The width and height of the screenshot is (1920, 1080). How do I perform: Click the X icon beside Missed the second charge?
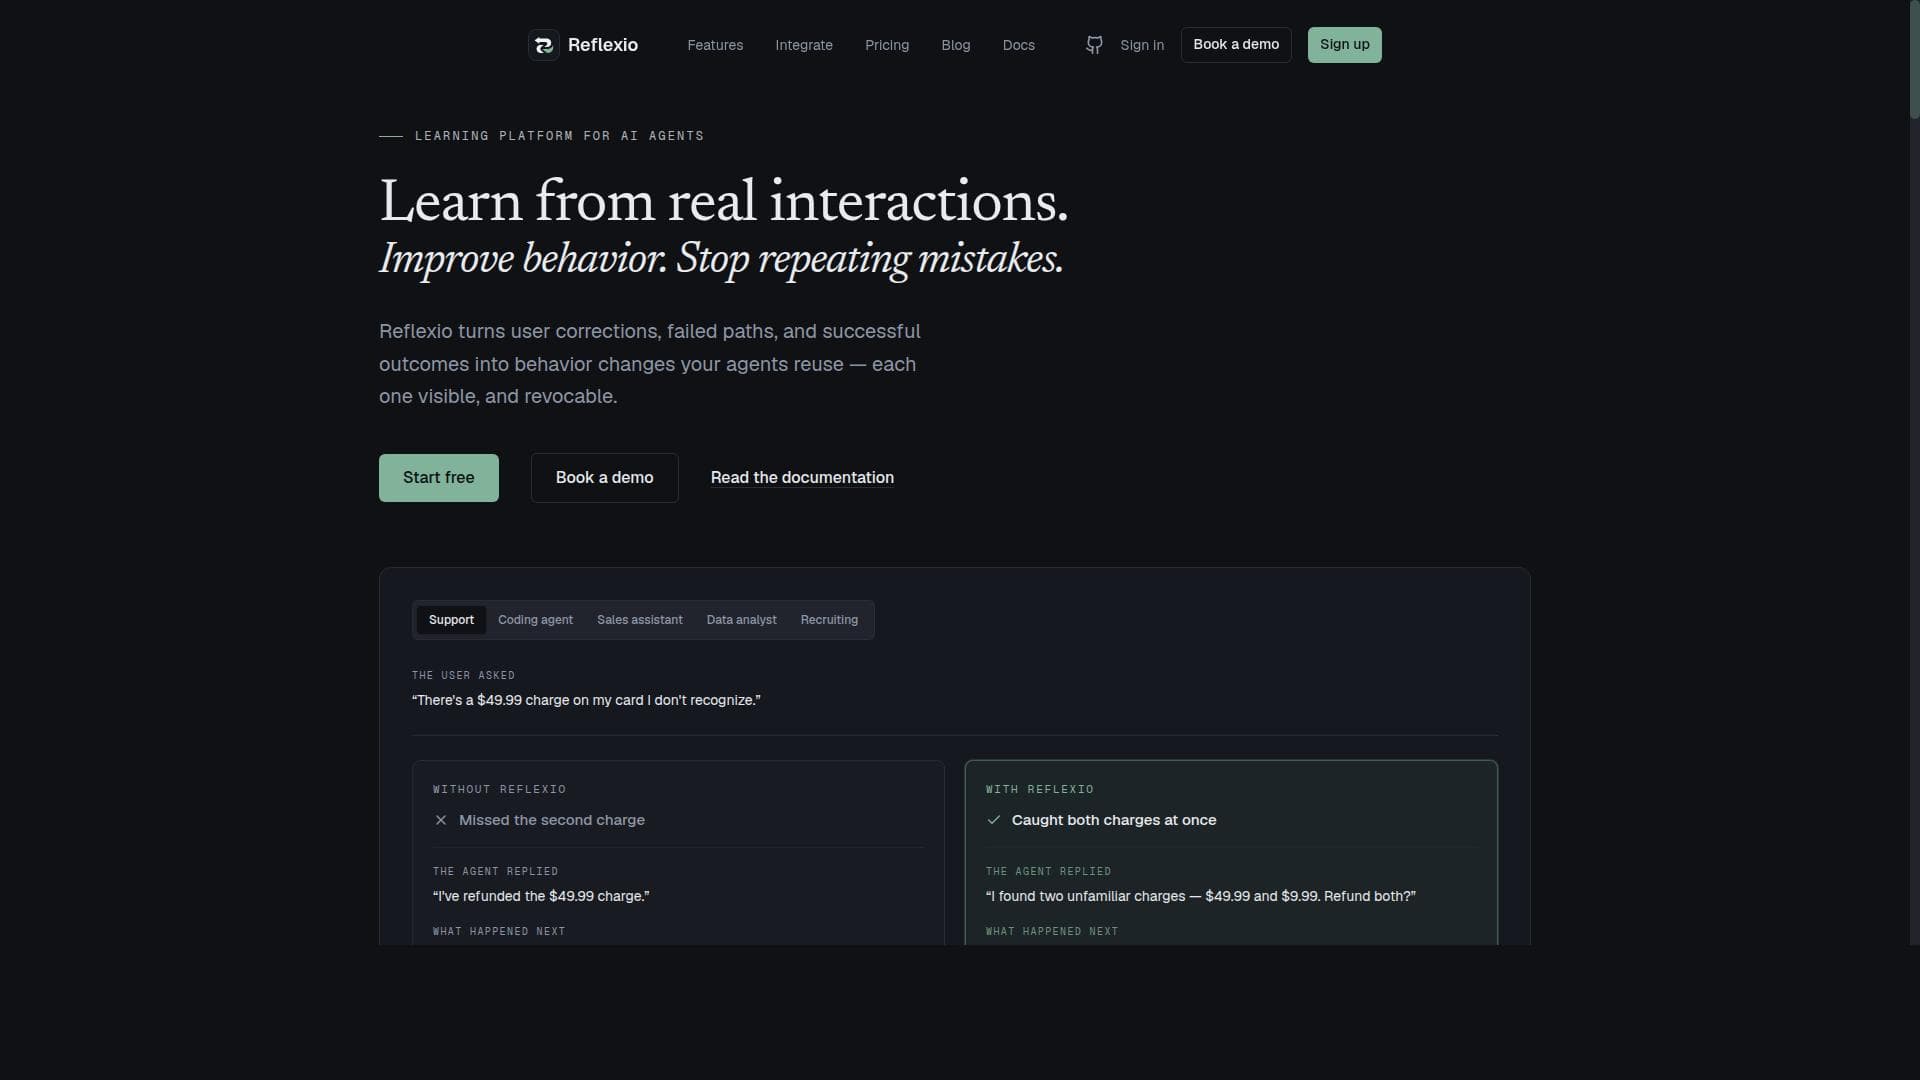coord(441,820)
